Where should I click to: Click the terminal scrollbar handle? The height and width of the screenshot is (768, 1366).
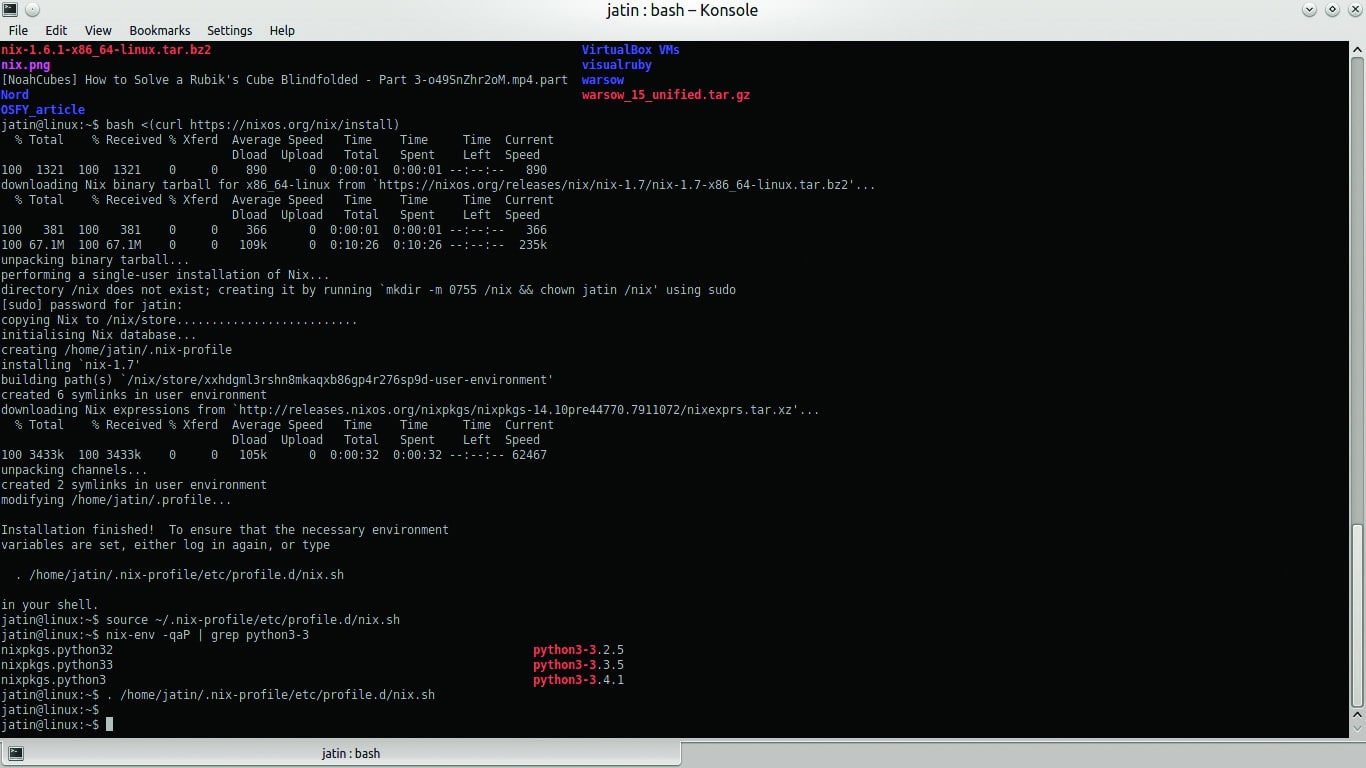(x=1358, y=614)
